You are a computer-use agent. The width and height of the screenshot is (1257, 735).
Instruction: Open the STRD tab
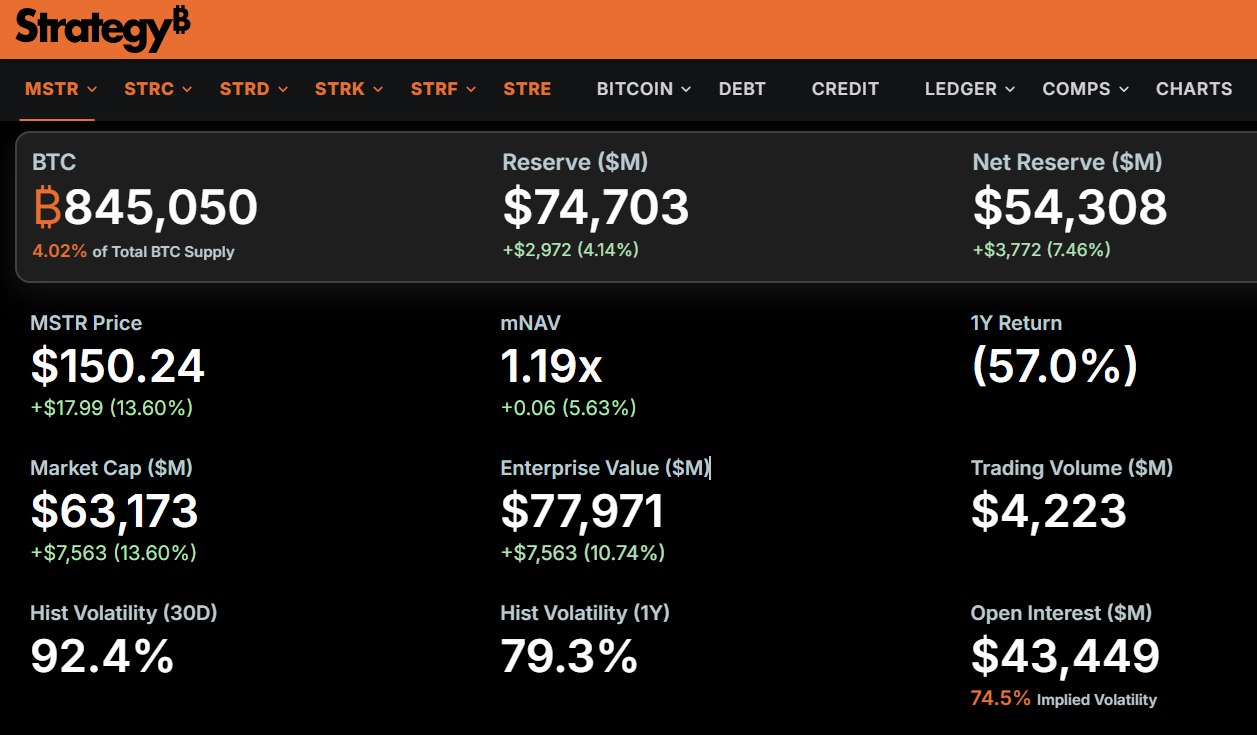pos(245,89)
